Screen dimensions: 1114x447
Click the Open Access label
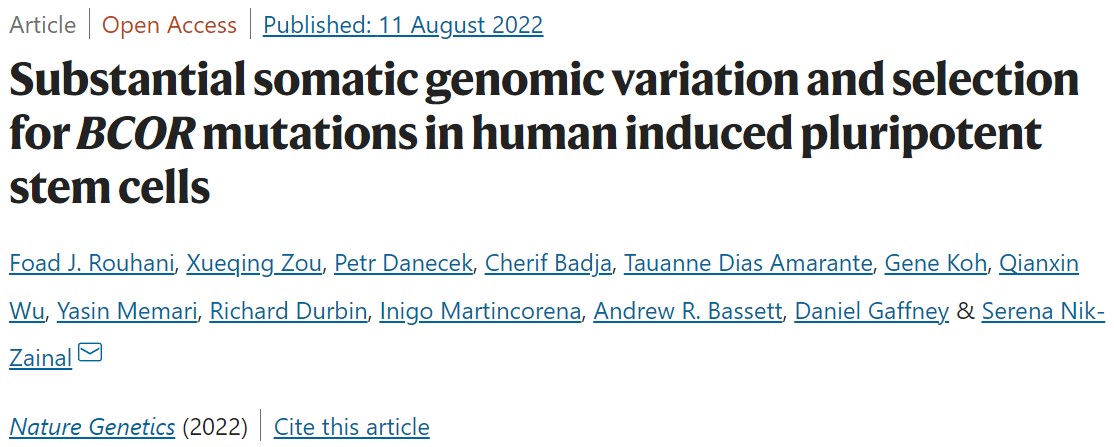(170, 25)
